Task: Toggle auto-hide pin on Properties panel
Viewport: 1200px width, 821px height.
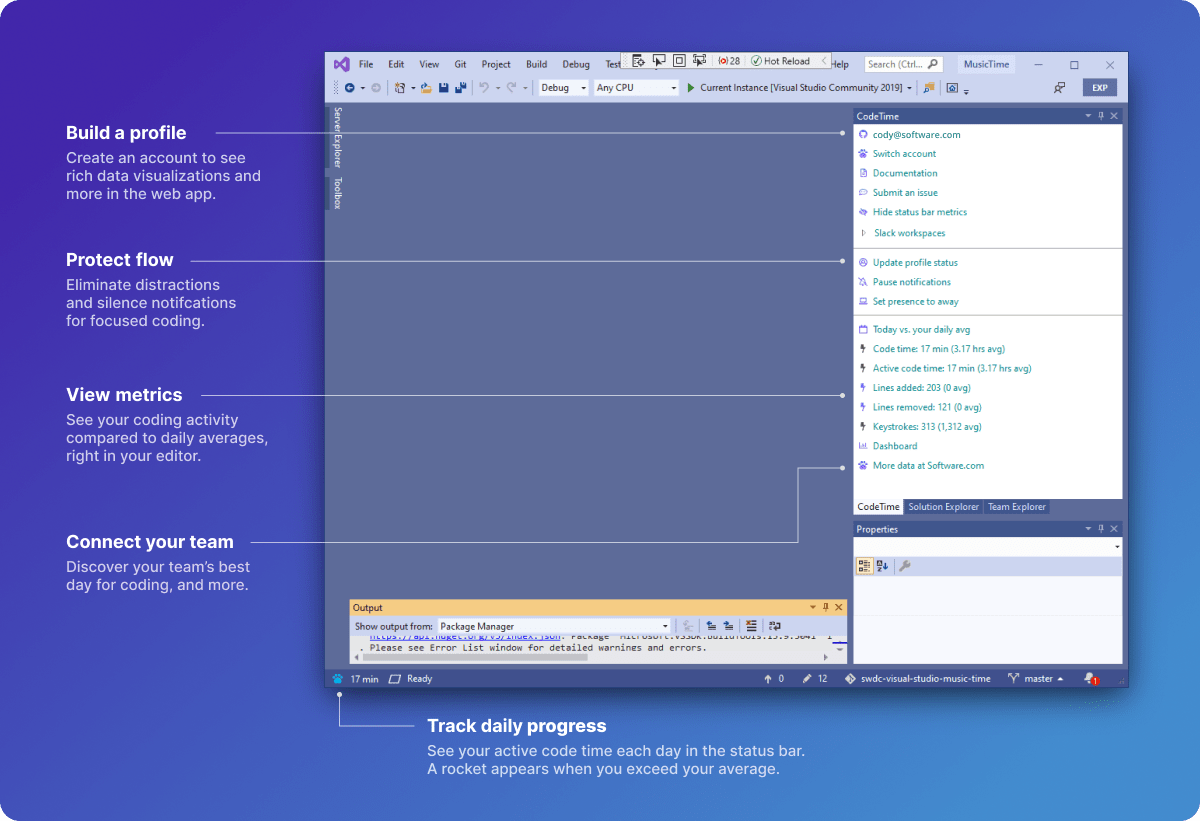Action: coord(1101,529)
